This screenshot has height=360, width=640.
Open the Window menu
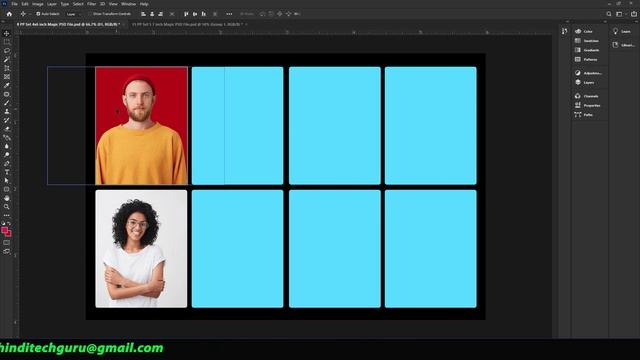[128, 4]
